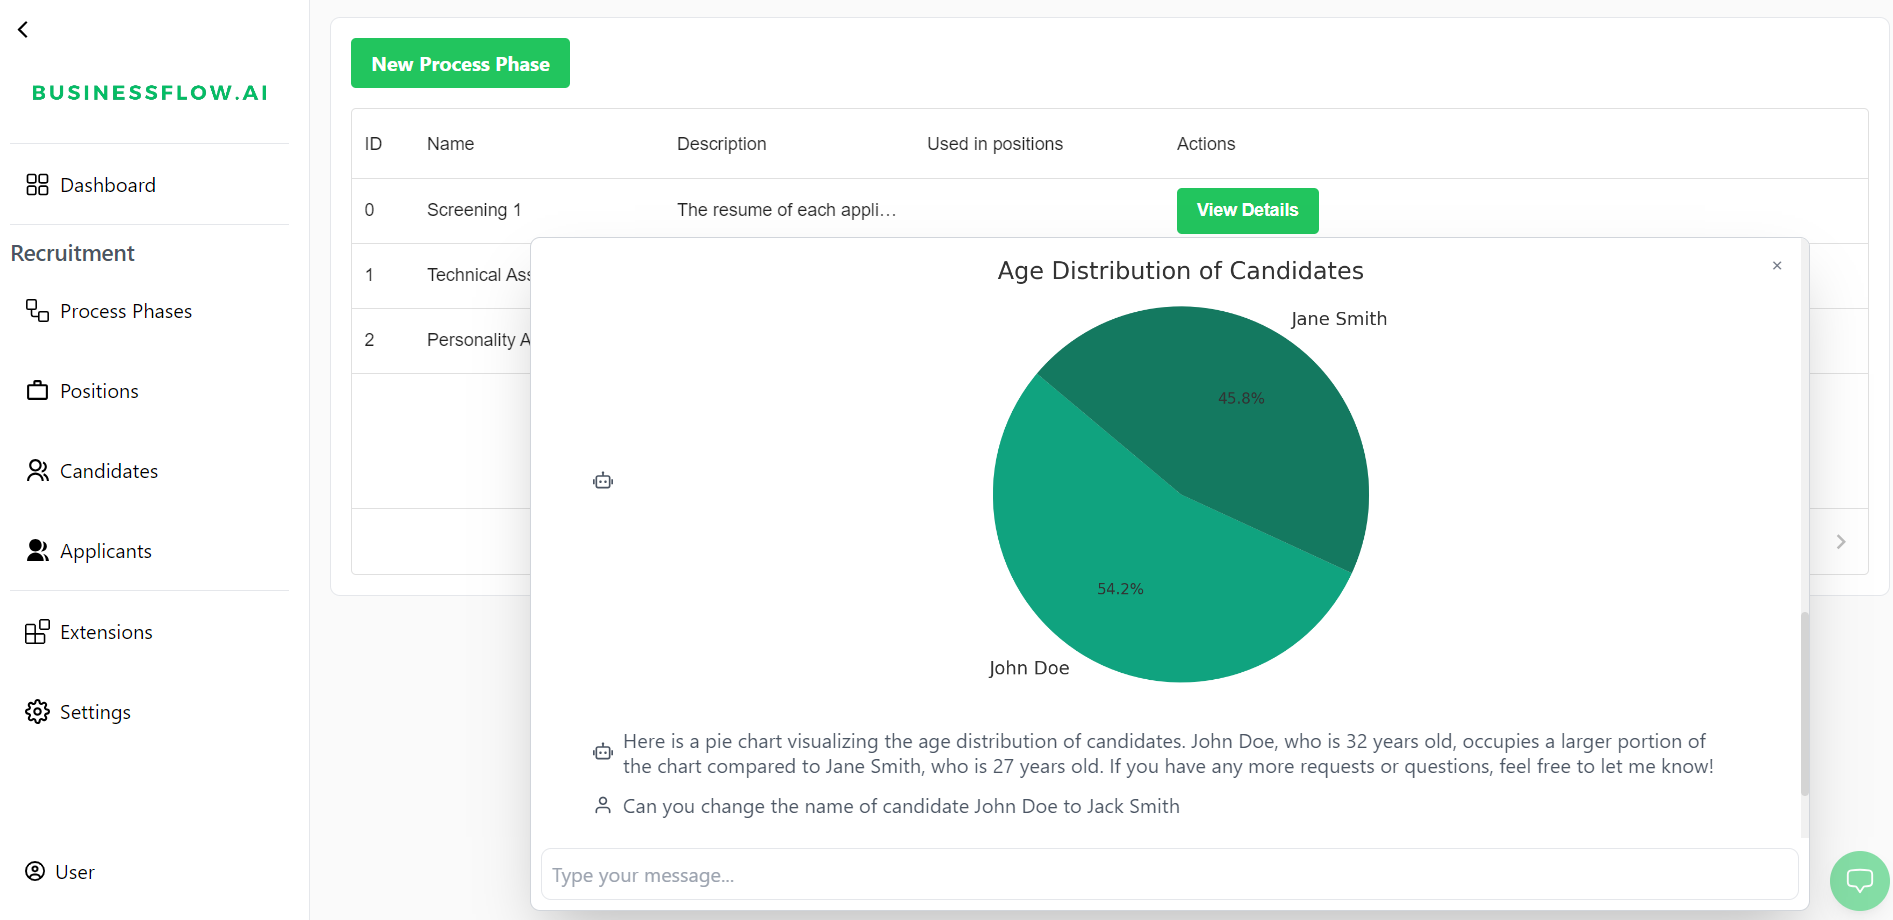View Details for Screening 1
Image resolution: width=1893 pixels, height=920 pixels.
pyautogui.click(x=1247, y=211)
